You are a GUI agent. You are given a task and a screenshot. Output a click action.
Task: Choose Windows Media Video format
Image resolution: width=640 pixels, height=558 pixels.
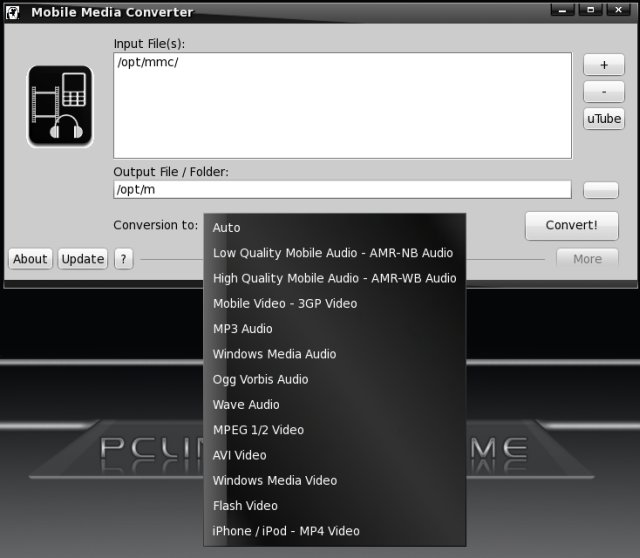[334, 481]
